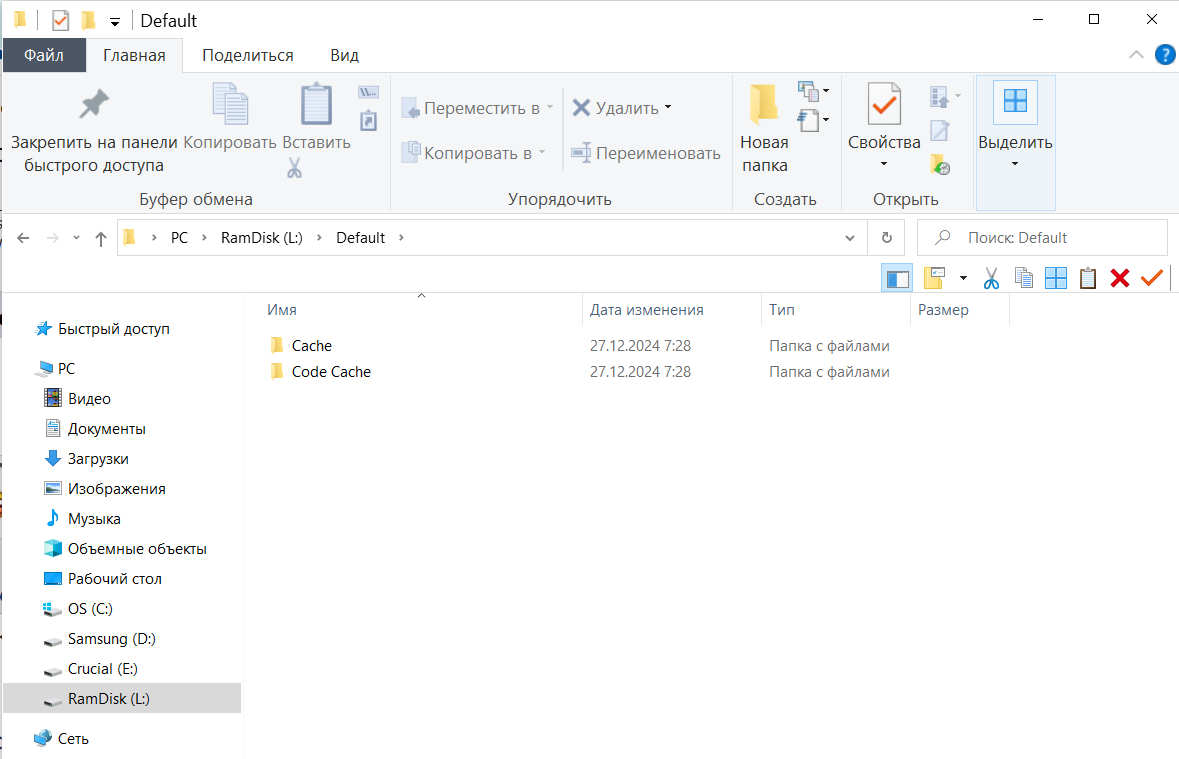
Task: Collapse the ribbon with the chevron
Action: [x=1136, y=55]
